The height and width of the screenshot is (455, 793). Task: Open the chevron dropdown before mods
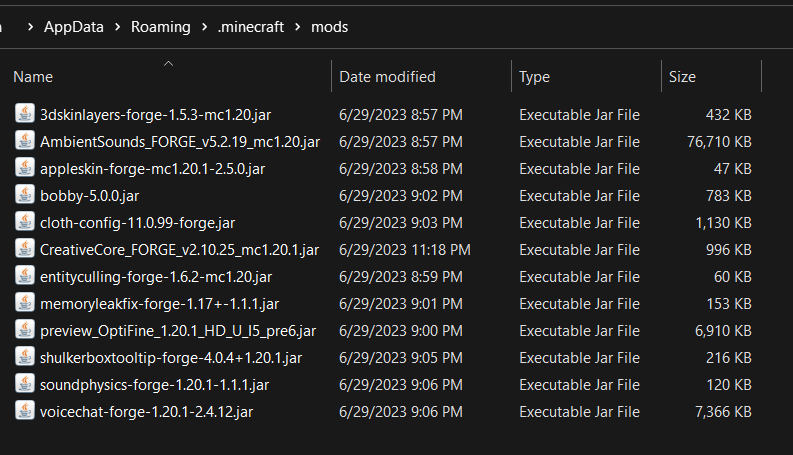point(297,27)
